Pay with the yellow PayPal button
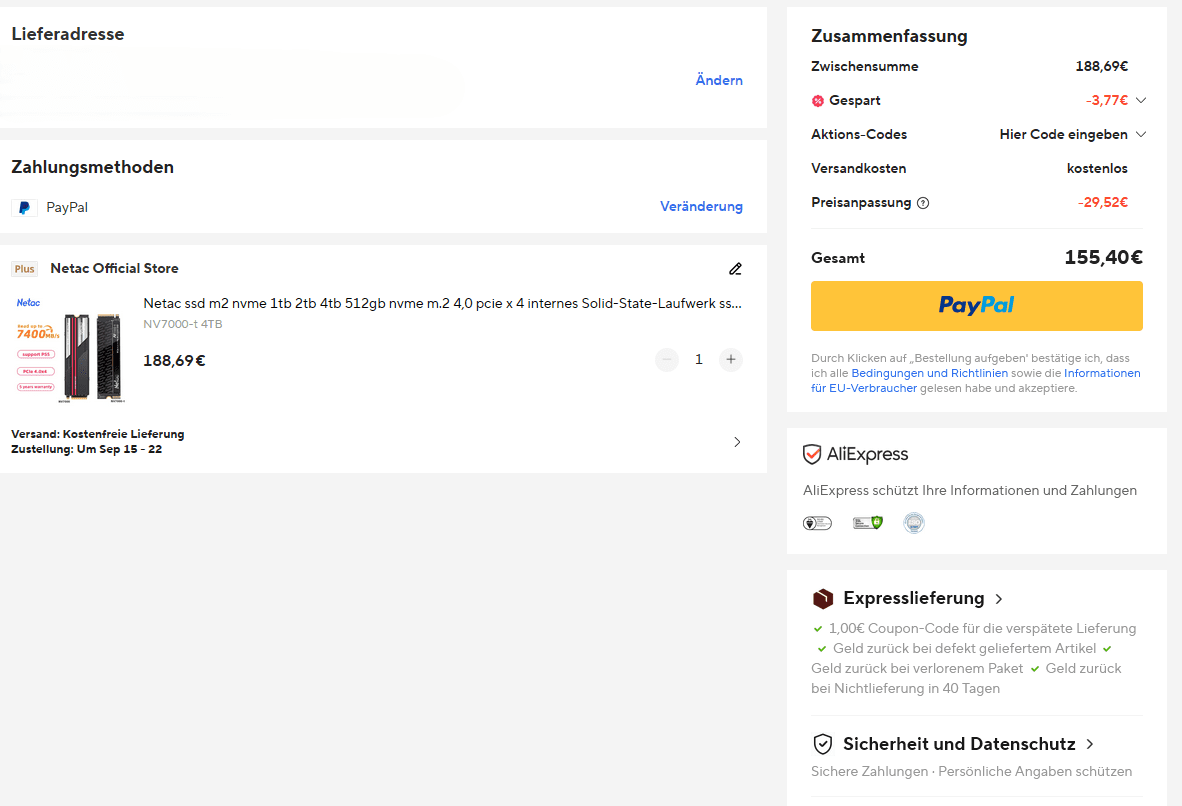 coord(976,305)
